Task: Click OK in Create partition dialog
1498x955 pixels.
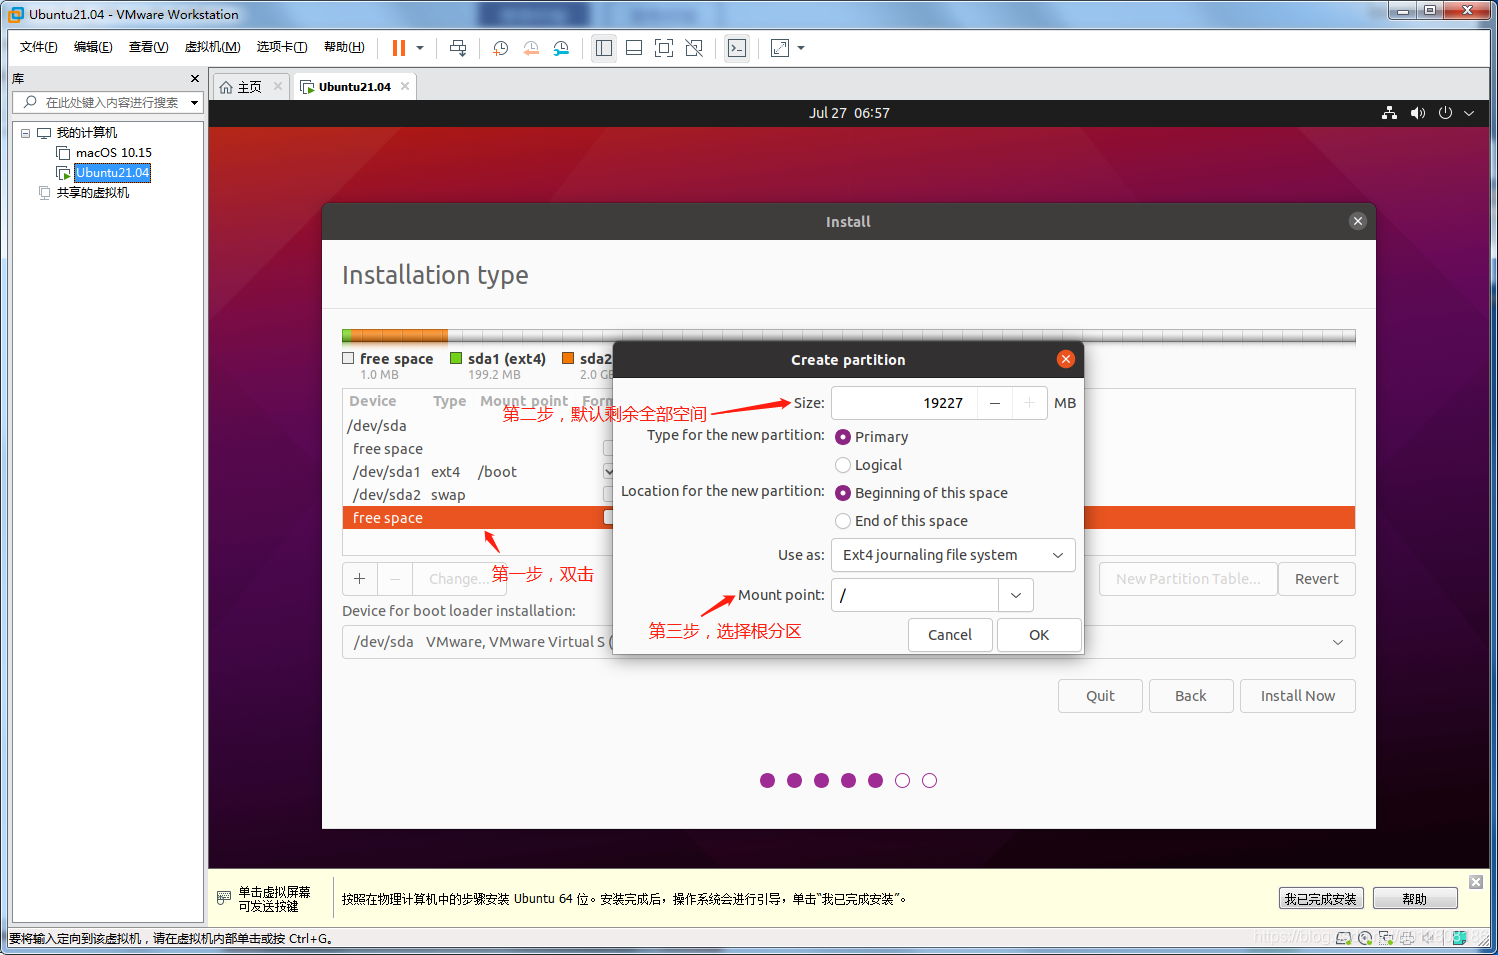Action: [x=1039, y=635]
